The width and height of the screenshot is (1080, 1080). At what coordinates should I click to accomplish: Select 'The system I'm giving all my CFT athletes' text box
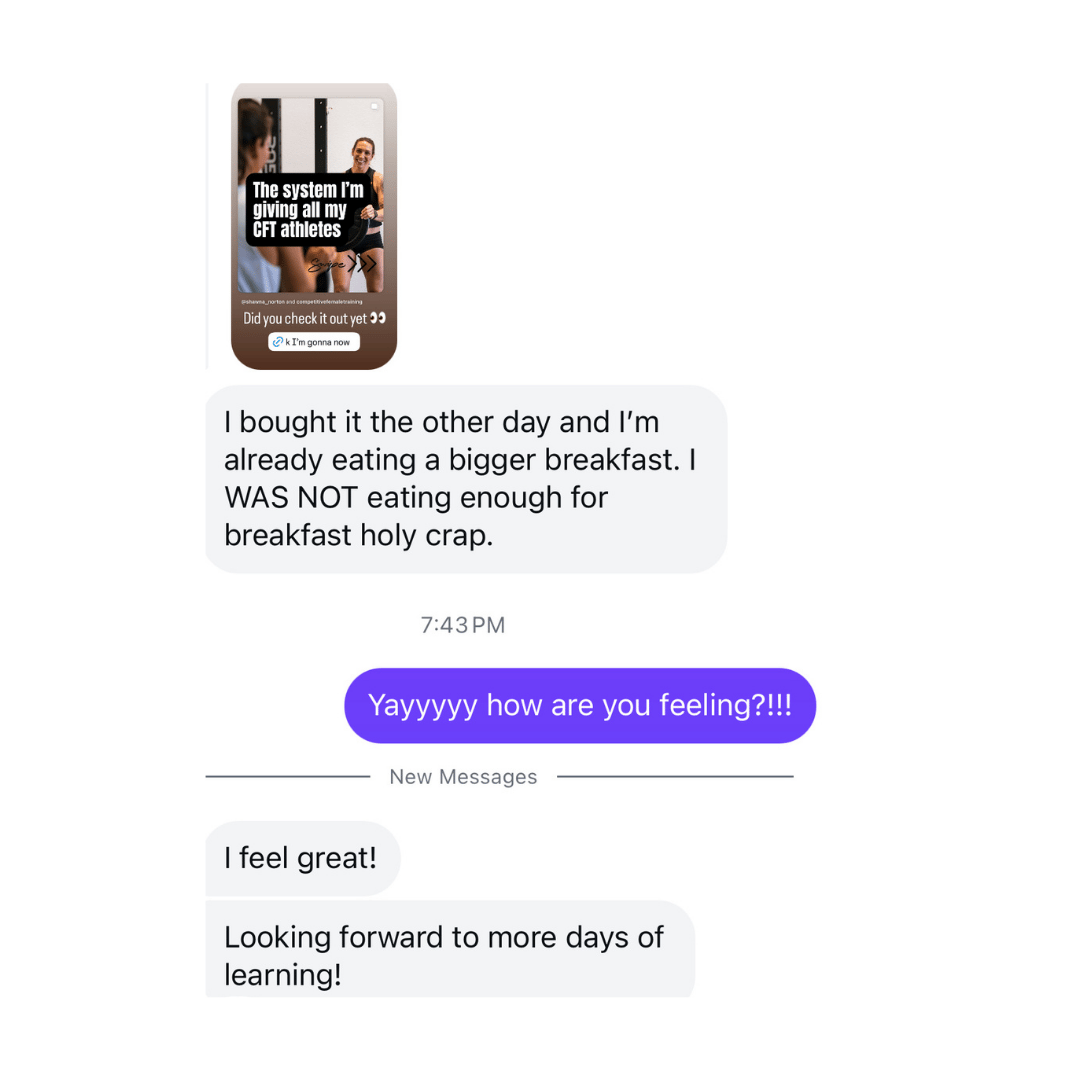[x=308, y=209]
